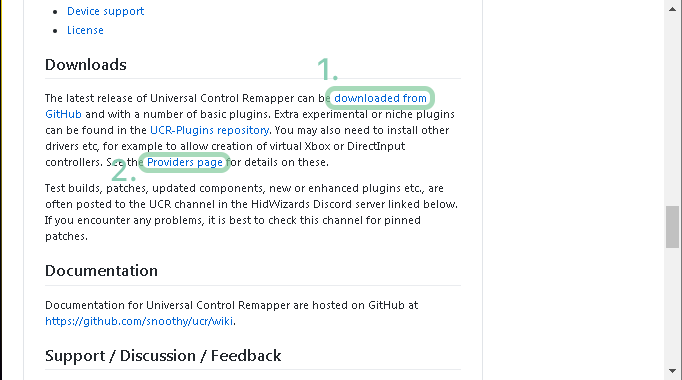Click the vertical scrollbar thumb
Image resolution: width=682 pixels, height=380 pixels.
(x=672, y=227)
